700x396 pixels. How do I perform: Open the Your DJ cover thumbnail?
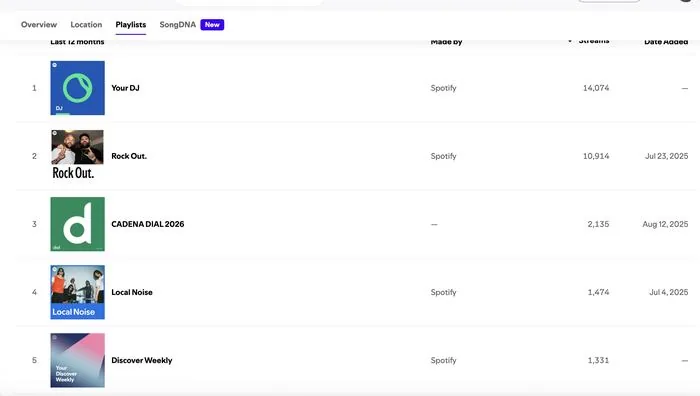click(x=78, y=88)
